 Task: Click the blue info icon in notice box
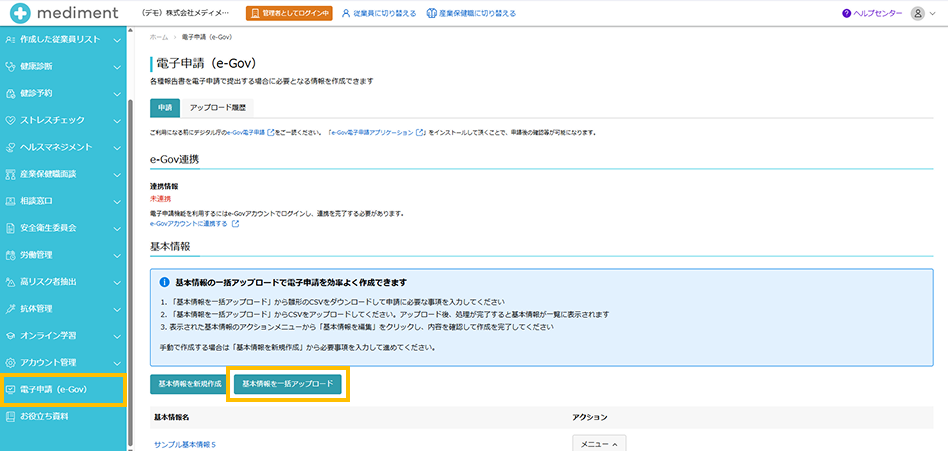click(x=164, y=282)
